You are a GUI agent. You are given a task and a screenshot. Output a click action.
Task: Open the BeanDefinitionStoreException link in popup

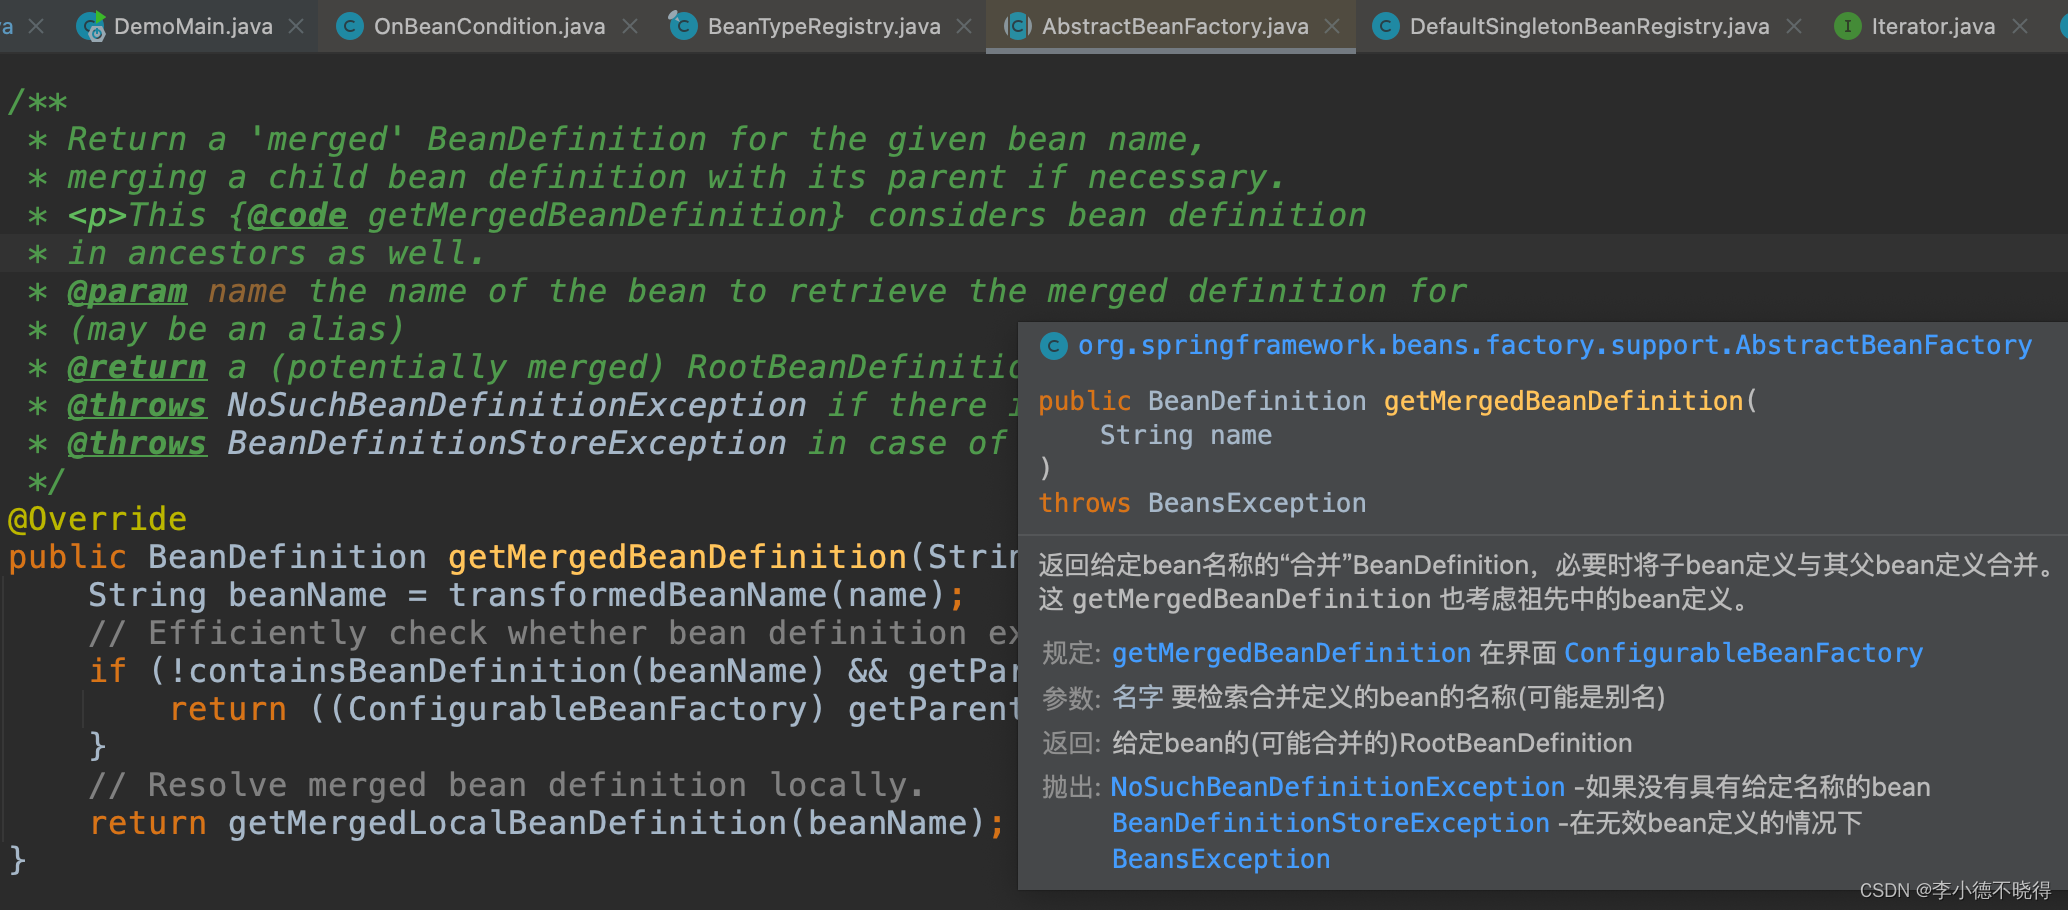pos(1331,823)
